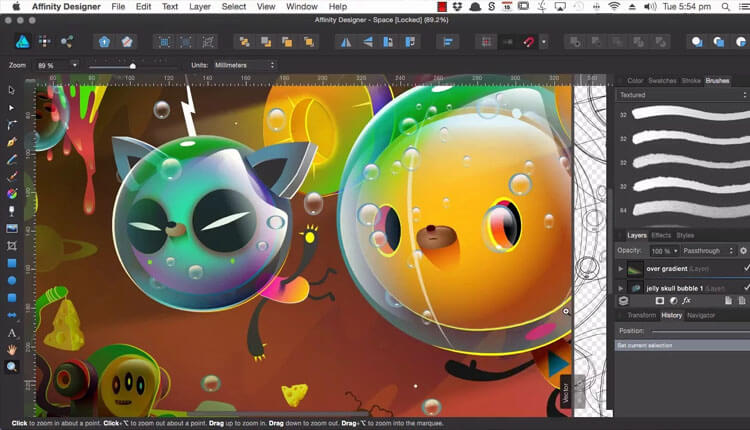Click the Move to Front arrange icon
750x430 pixels.
pyautogui.click(x=309, y=42)
